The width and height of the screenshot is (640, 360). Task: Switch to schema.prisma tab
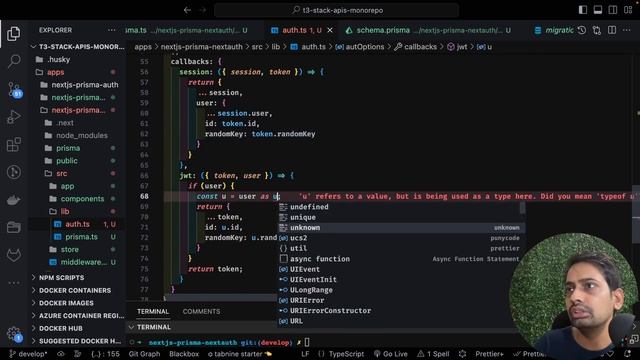428,30
